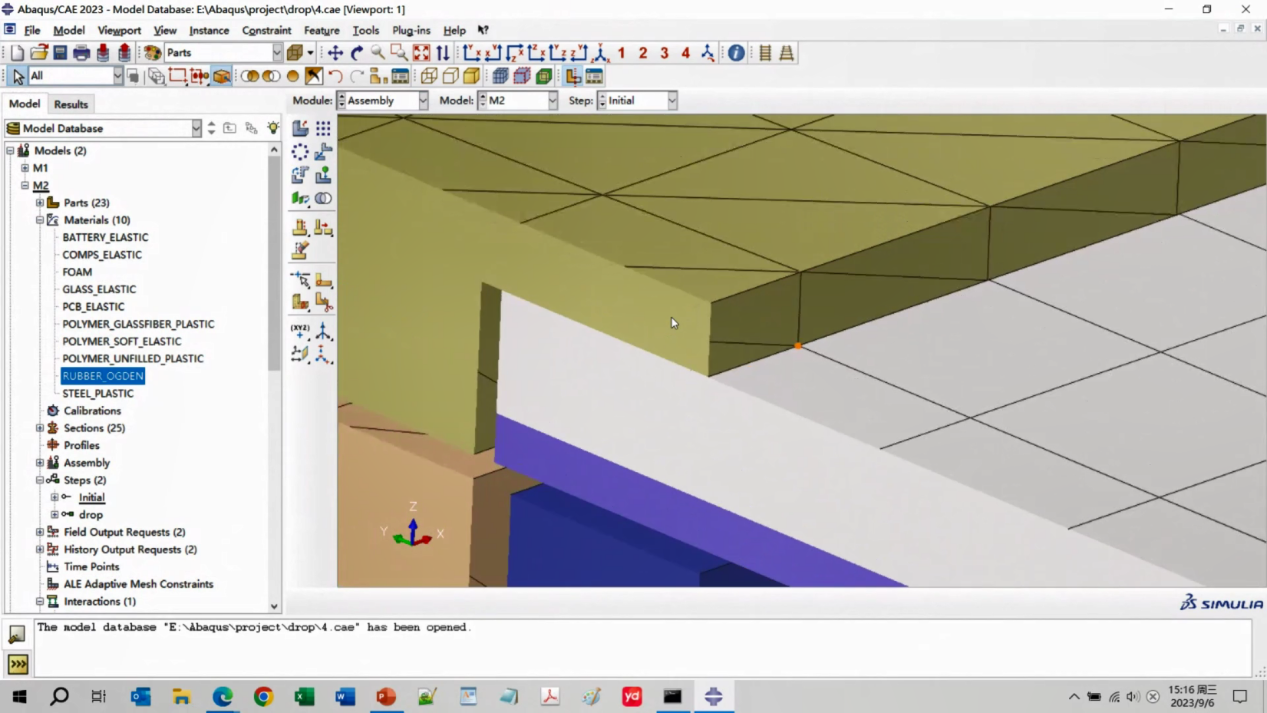Select ALE Adaptive Mesh Constraints item
Image resolution: width=1267 pixels, height=713 pixels.
pos(138,584)
